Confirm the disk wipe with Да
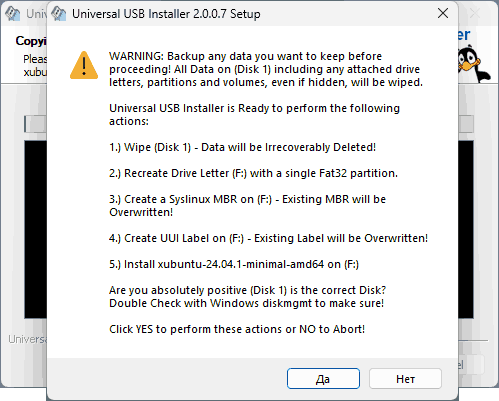Viewport: 499px width, 401px height. (323, 379)
